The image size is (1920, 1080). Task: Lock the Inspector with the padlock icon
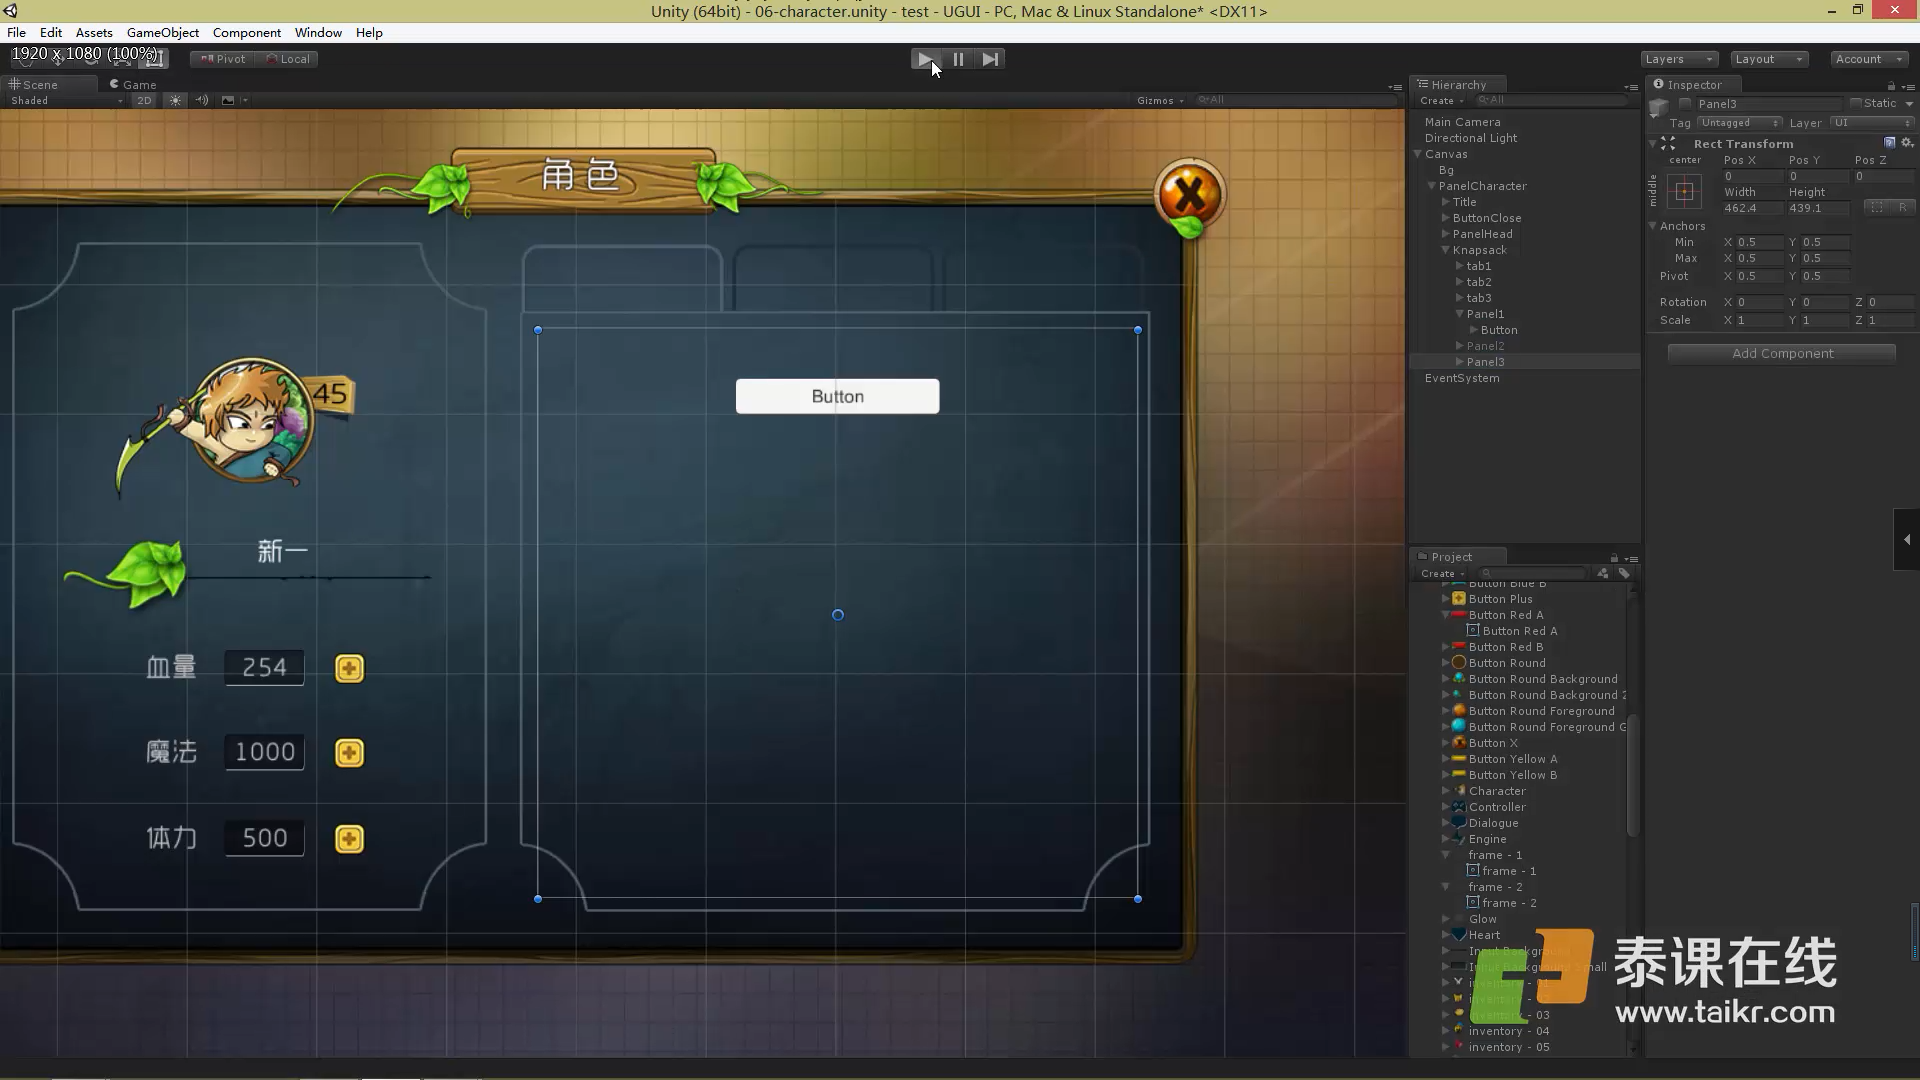coord(1891,85)
